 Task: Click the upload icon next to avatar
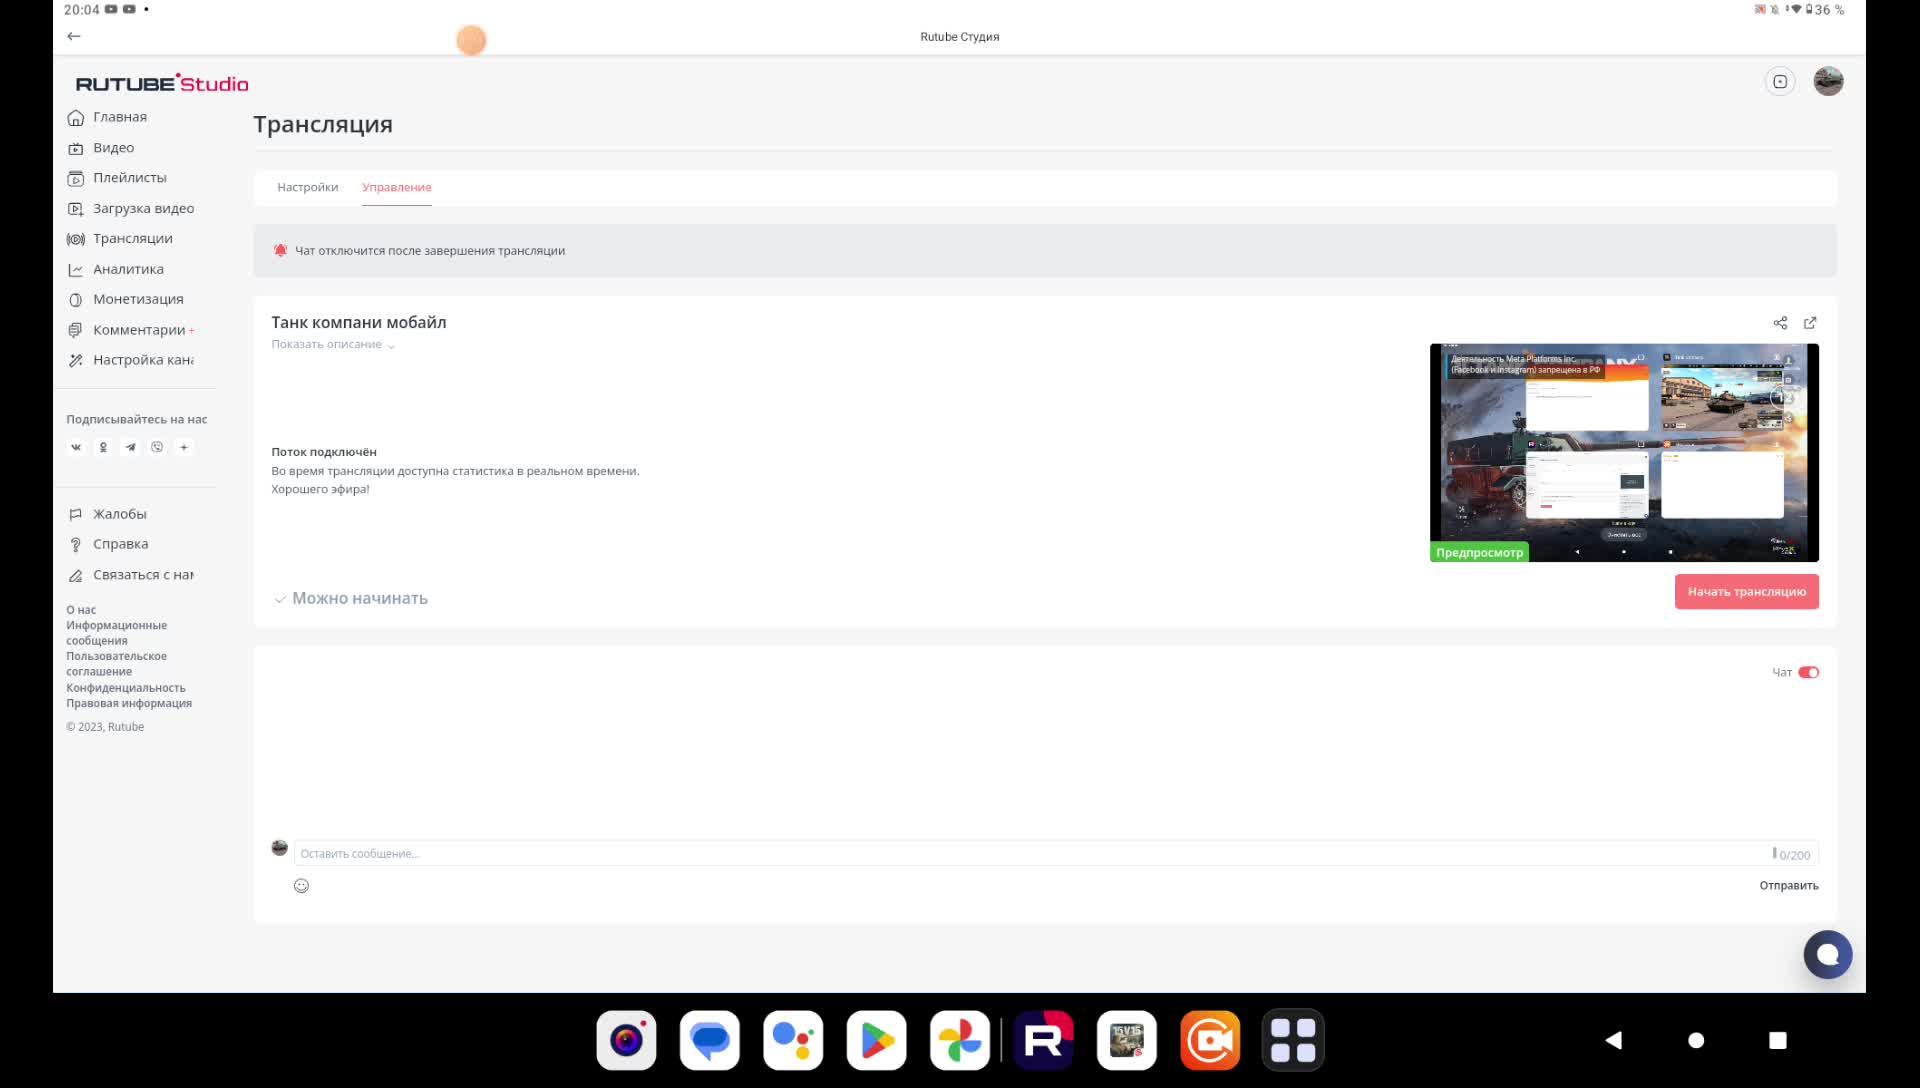click(x=1780, y=82)
